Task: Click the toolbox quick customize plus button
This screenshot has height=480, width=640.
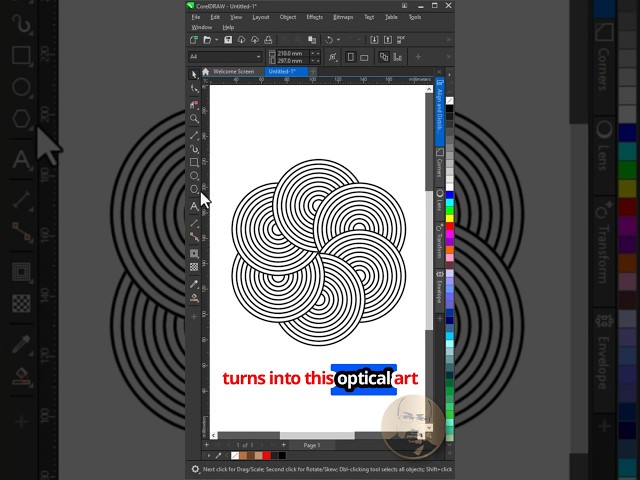Action: (194, 316)
